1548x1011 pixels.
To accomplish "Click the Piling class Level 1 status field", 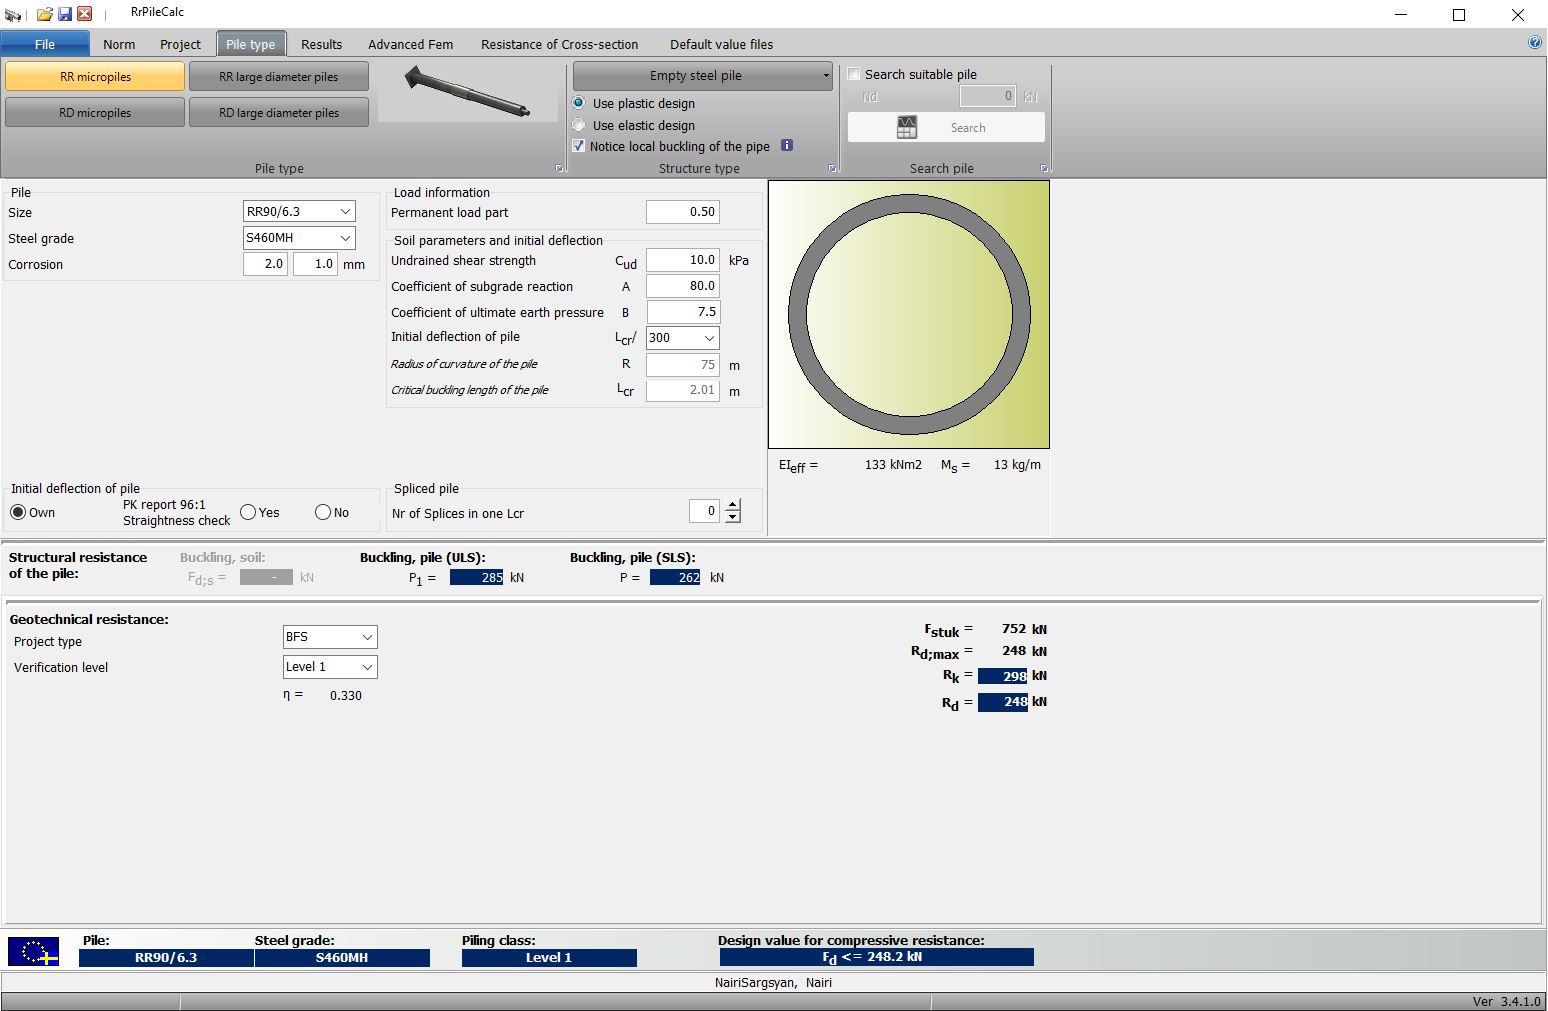I will coord(549,958).
